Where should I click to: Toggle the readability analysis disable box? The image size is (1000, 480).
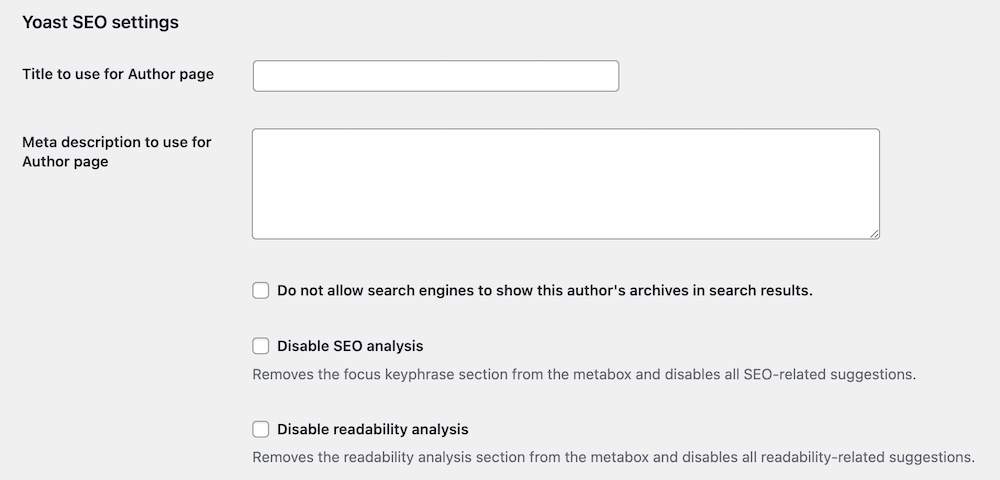point(260,429)
